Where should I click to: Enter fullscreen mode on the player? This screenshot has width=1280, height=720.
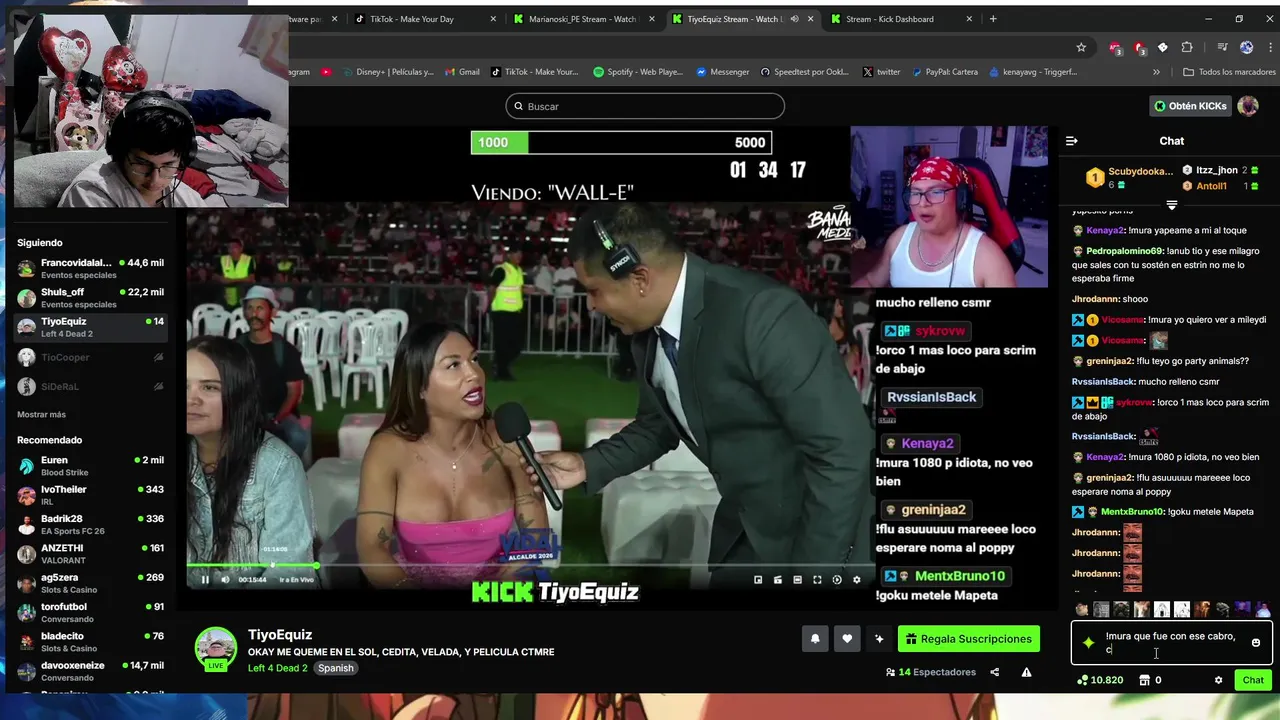[817, 580]
